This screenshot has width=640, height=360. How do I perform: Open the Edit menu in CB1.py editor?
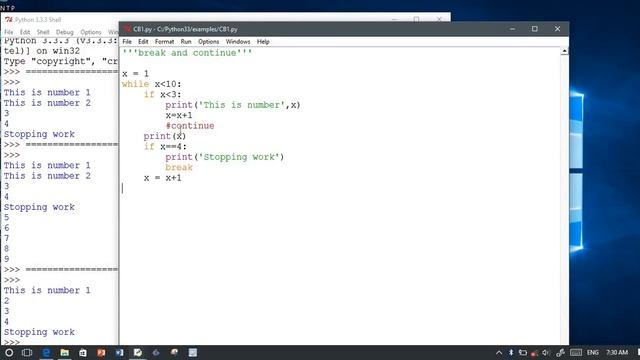pos(143,42)
